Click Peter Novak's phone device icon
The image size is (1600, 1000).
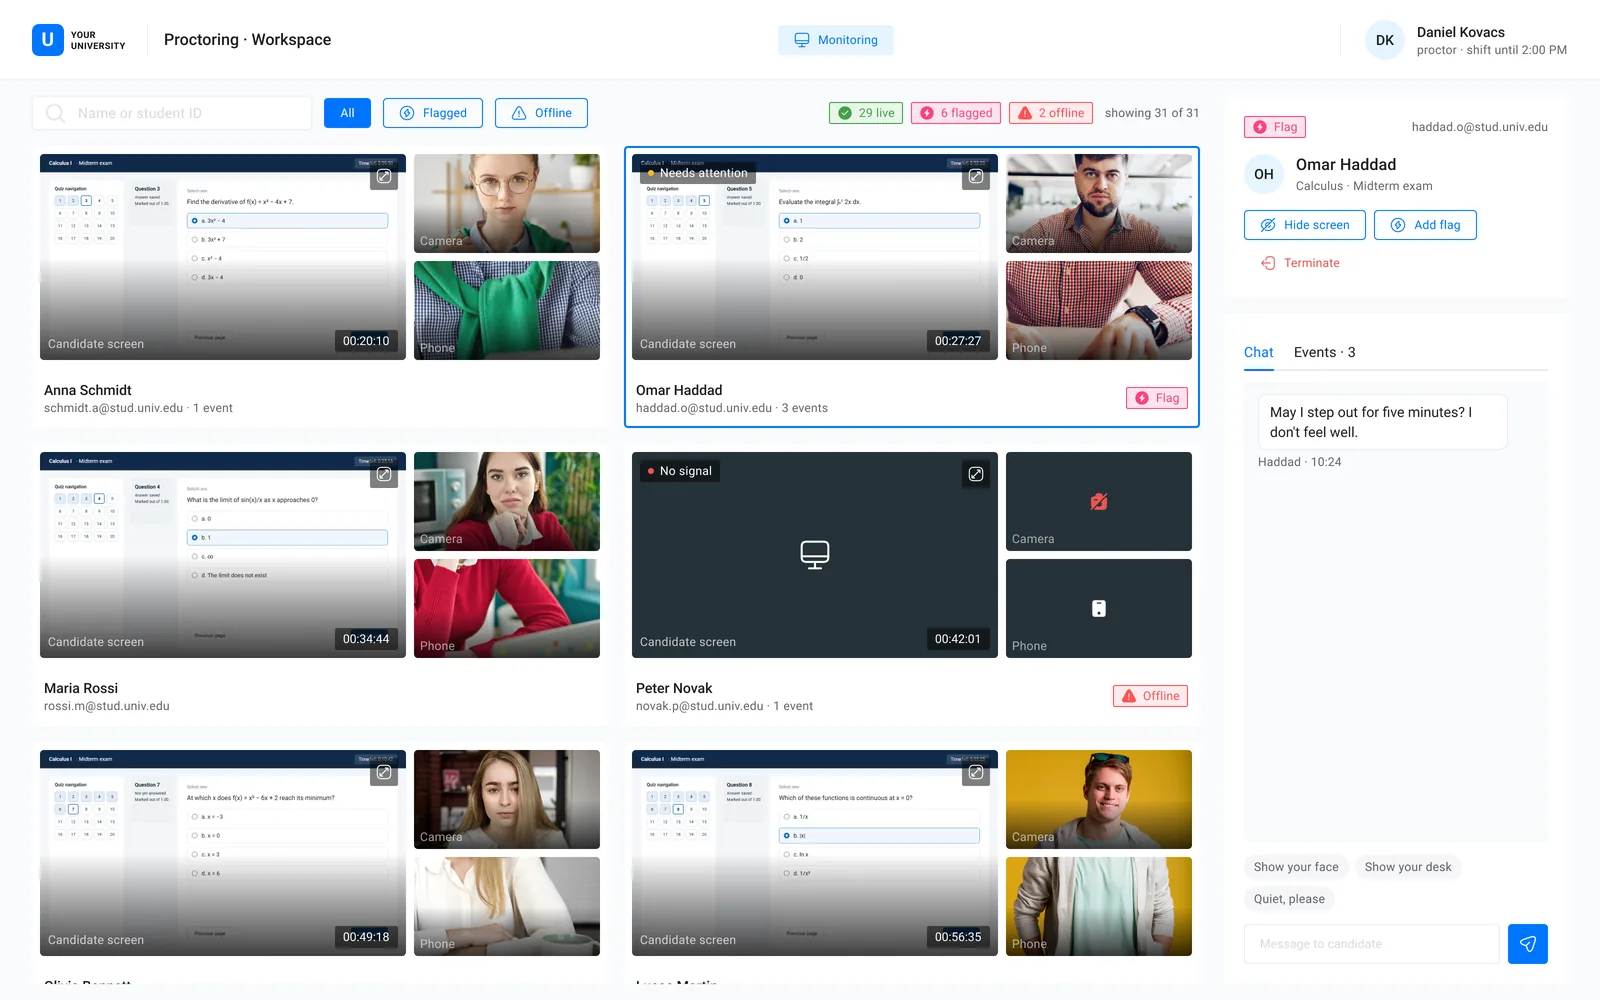click(1099, 608)
